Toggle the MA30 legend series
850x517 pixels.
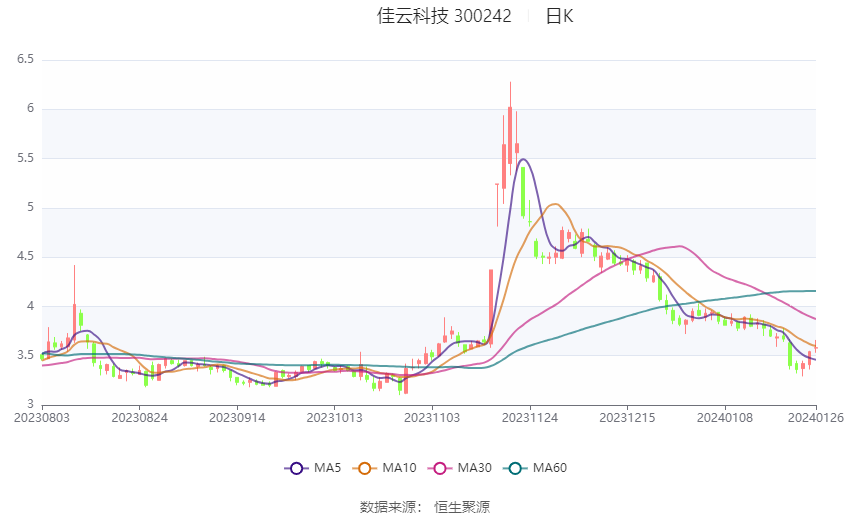[460, 468]
